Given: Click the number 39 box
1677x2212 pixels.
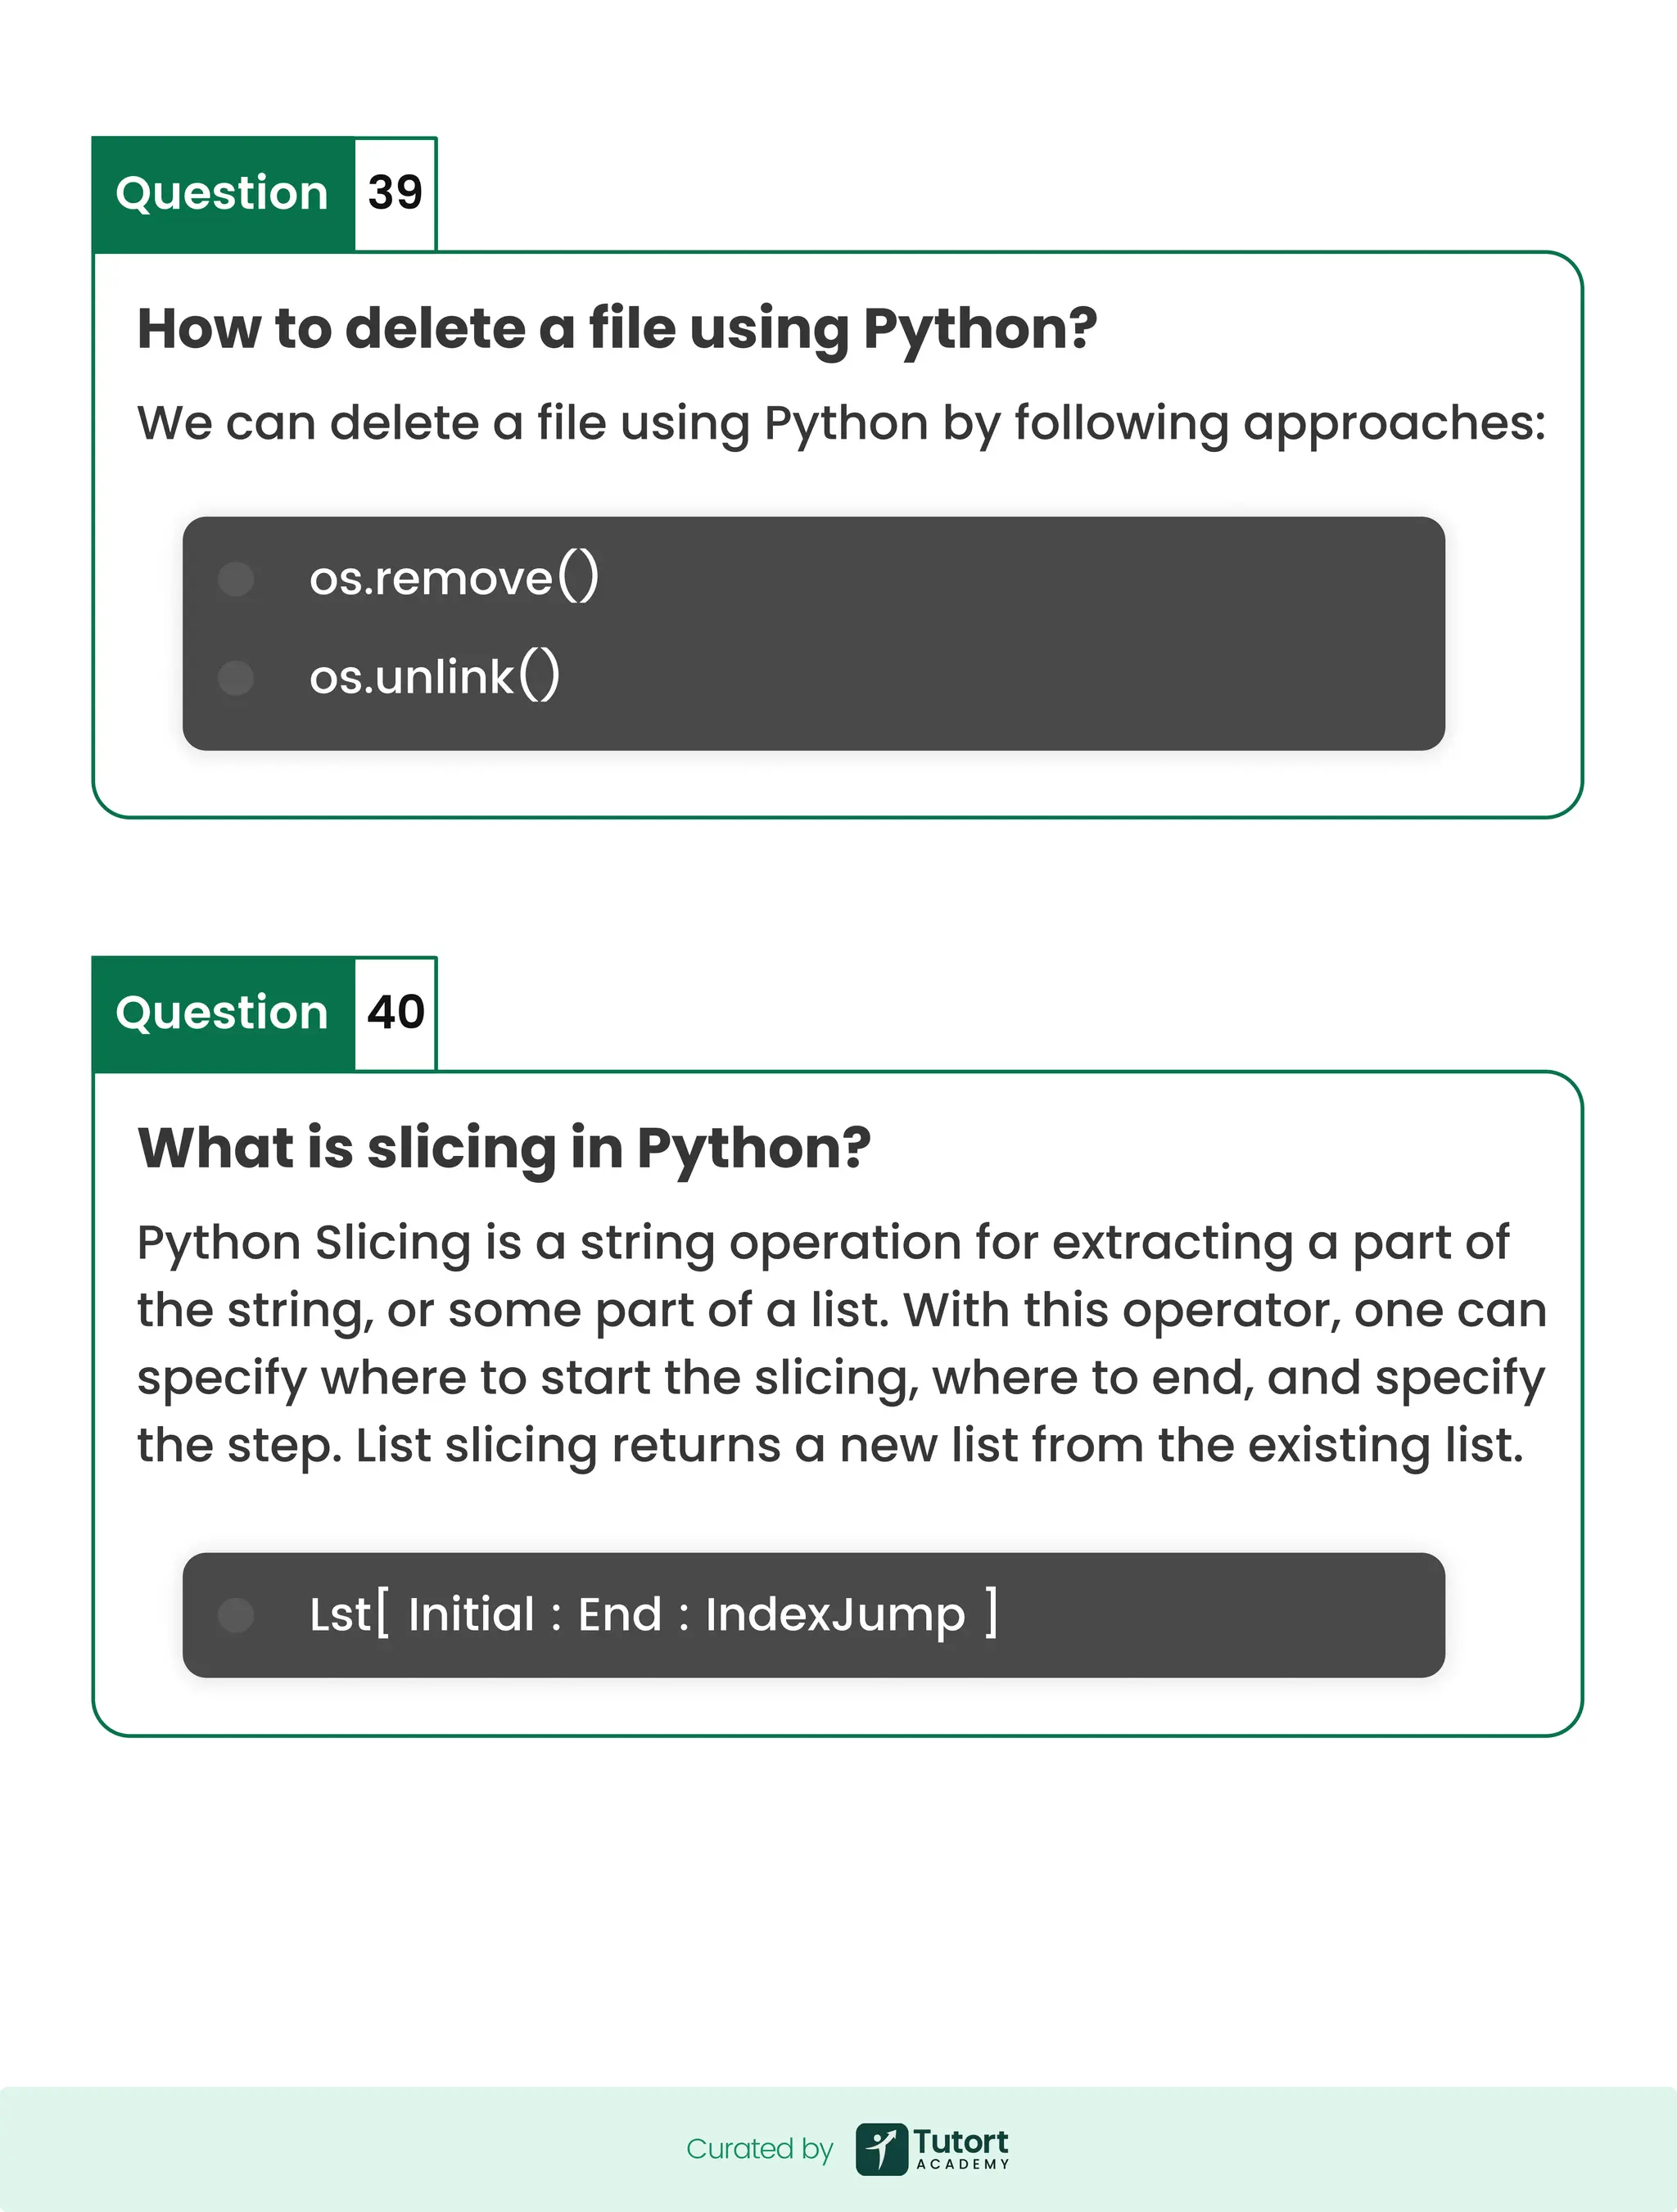Looking at the screenshot, I should [395, 193].
